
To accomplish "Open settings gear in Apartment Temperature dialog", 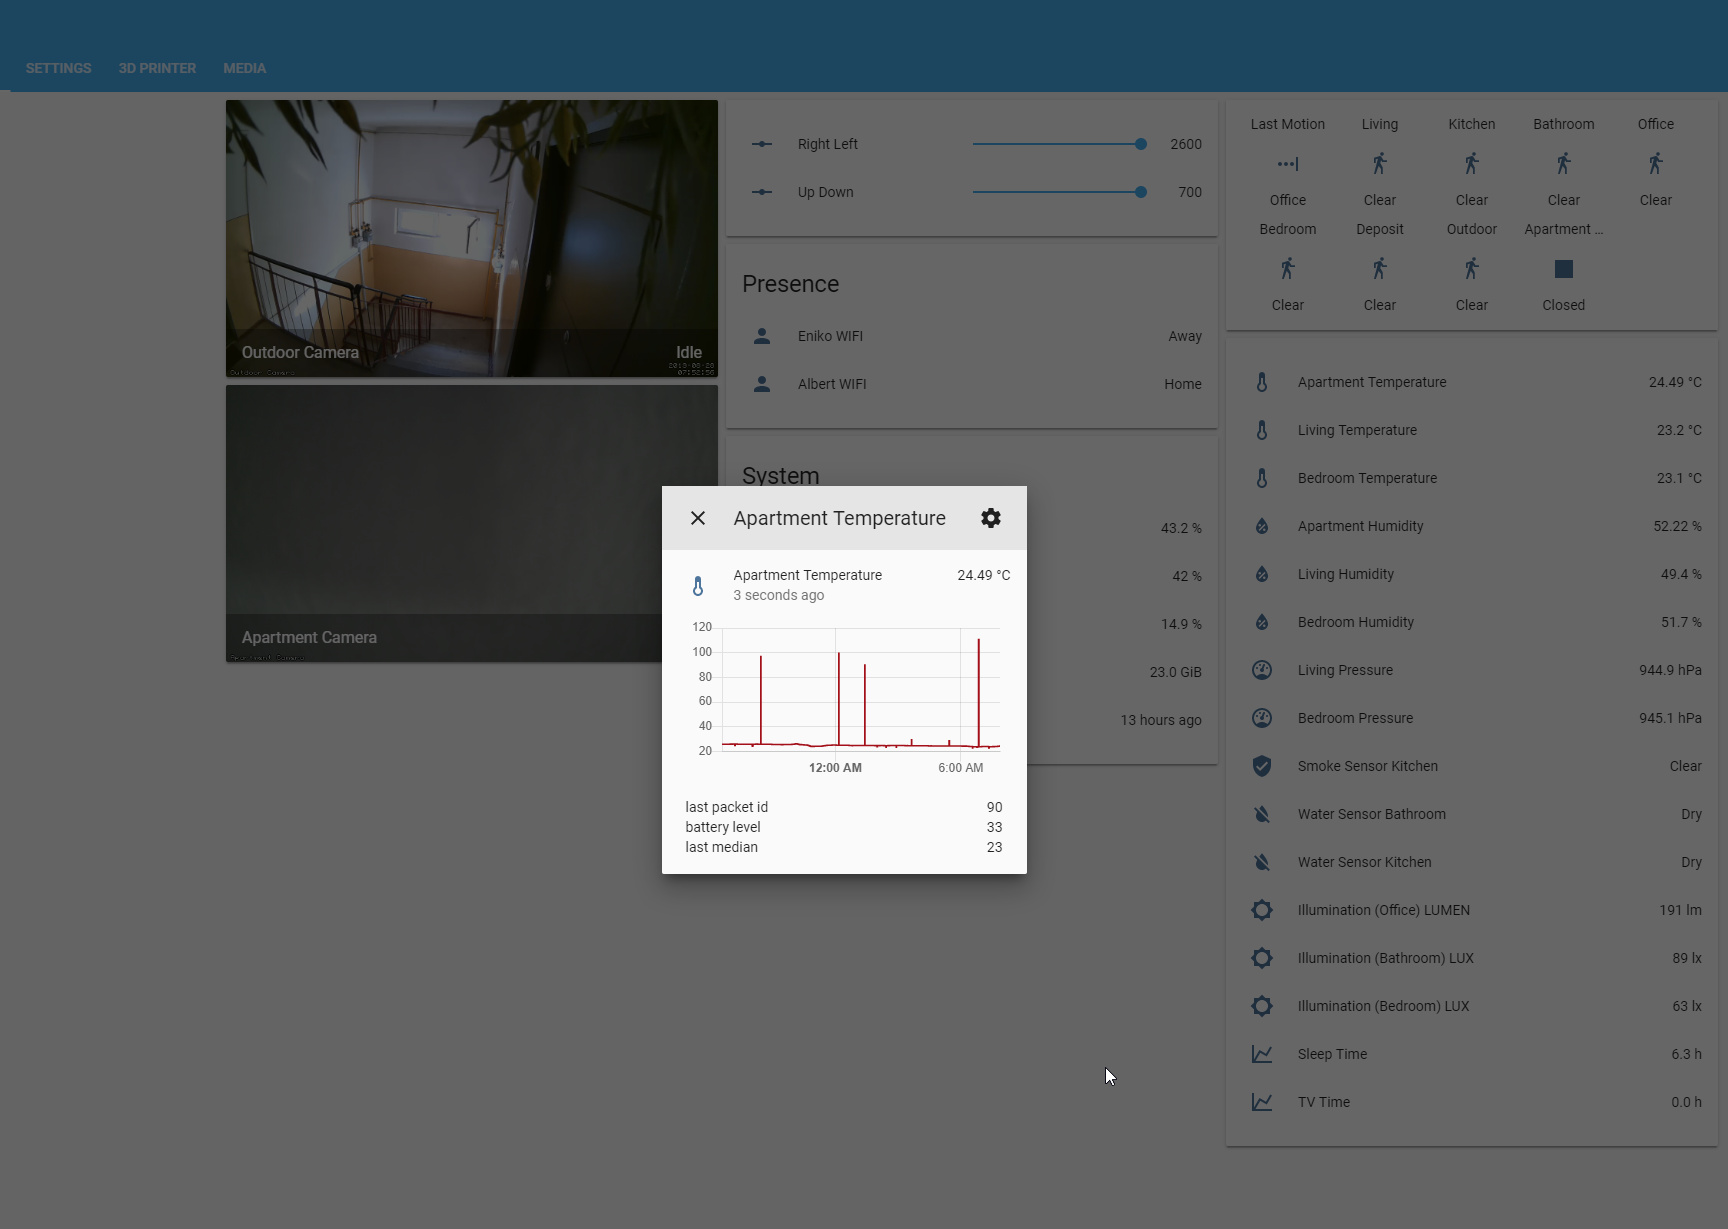I will (x=990, y=518).
